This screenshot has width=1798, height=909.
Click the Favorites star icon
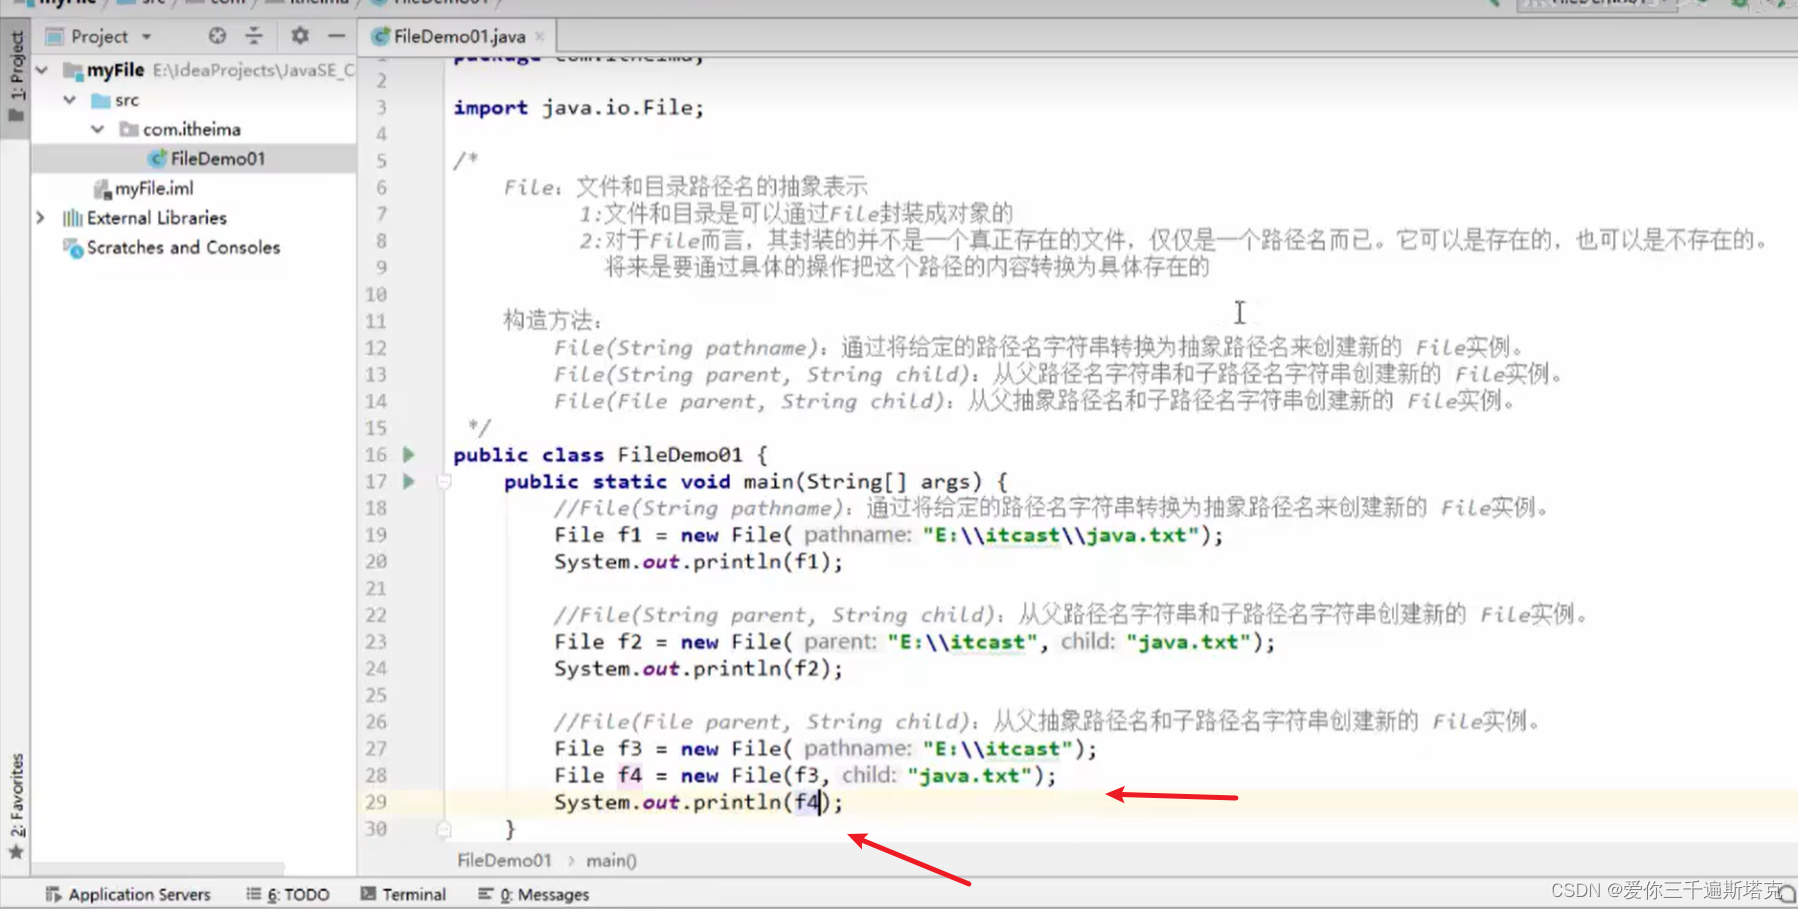coord(16,852)
